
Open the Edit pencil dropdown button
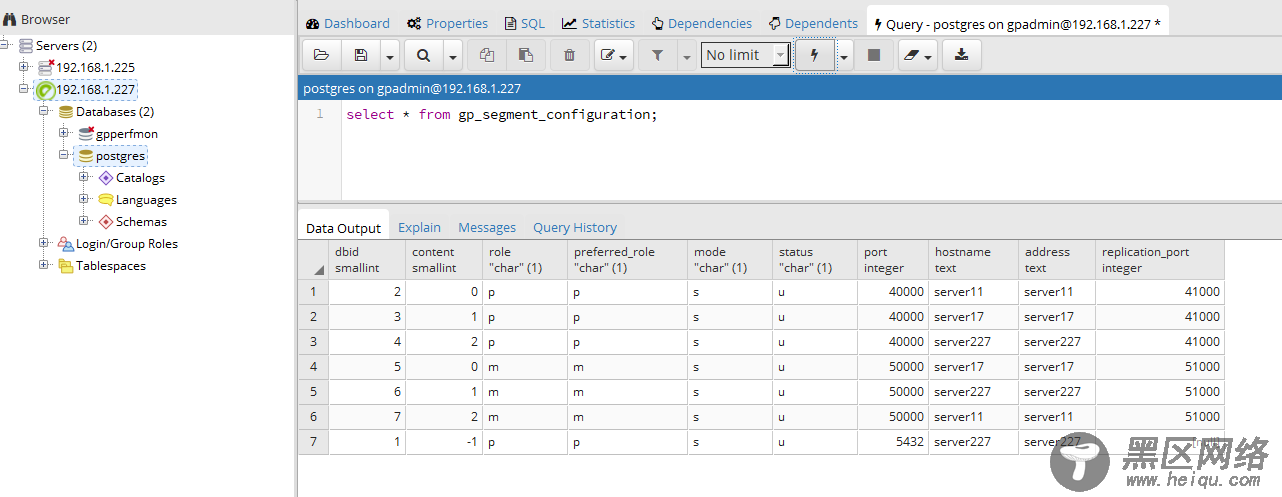pyautogui.click(x=614, y=55)
